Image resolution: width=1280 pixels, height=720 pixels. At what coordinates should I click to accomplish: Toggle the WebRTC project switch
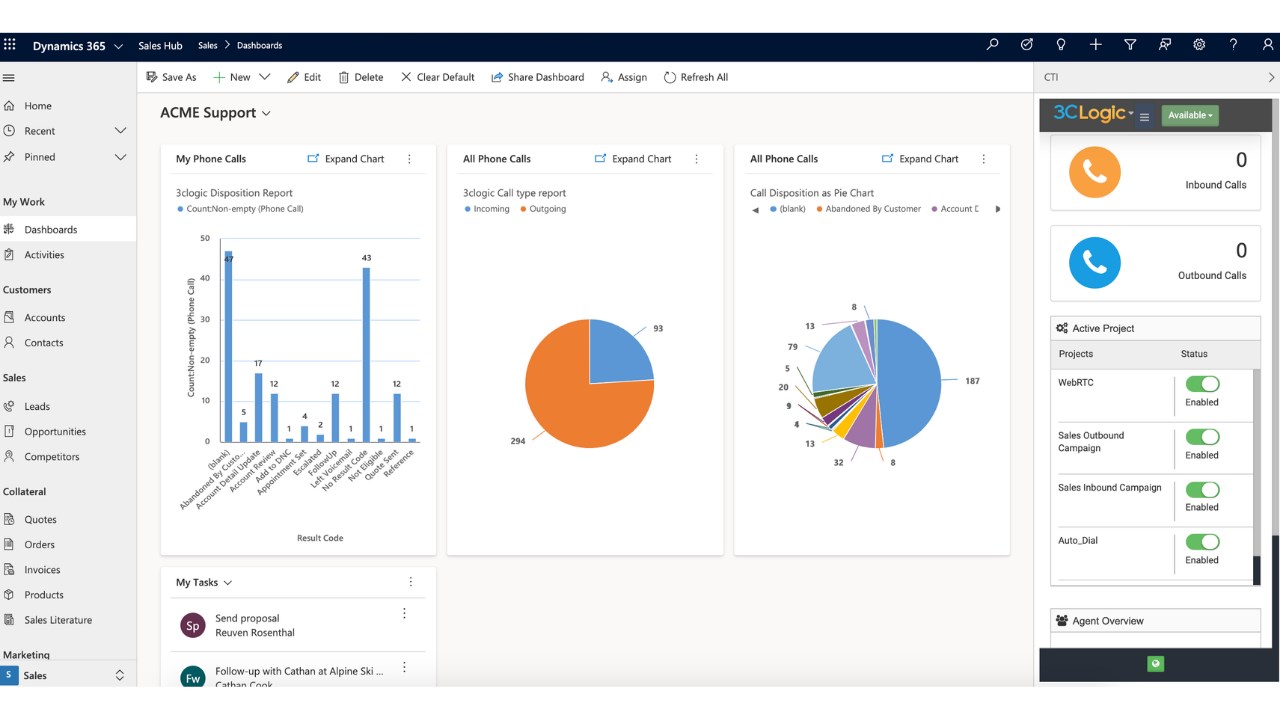tap(1203, 384)
